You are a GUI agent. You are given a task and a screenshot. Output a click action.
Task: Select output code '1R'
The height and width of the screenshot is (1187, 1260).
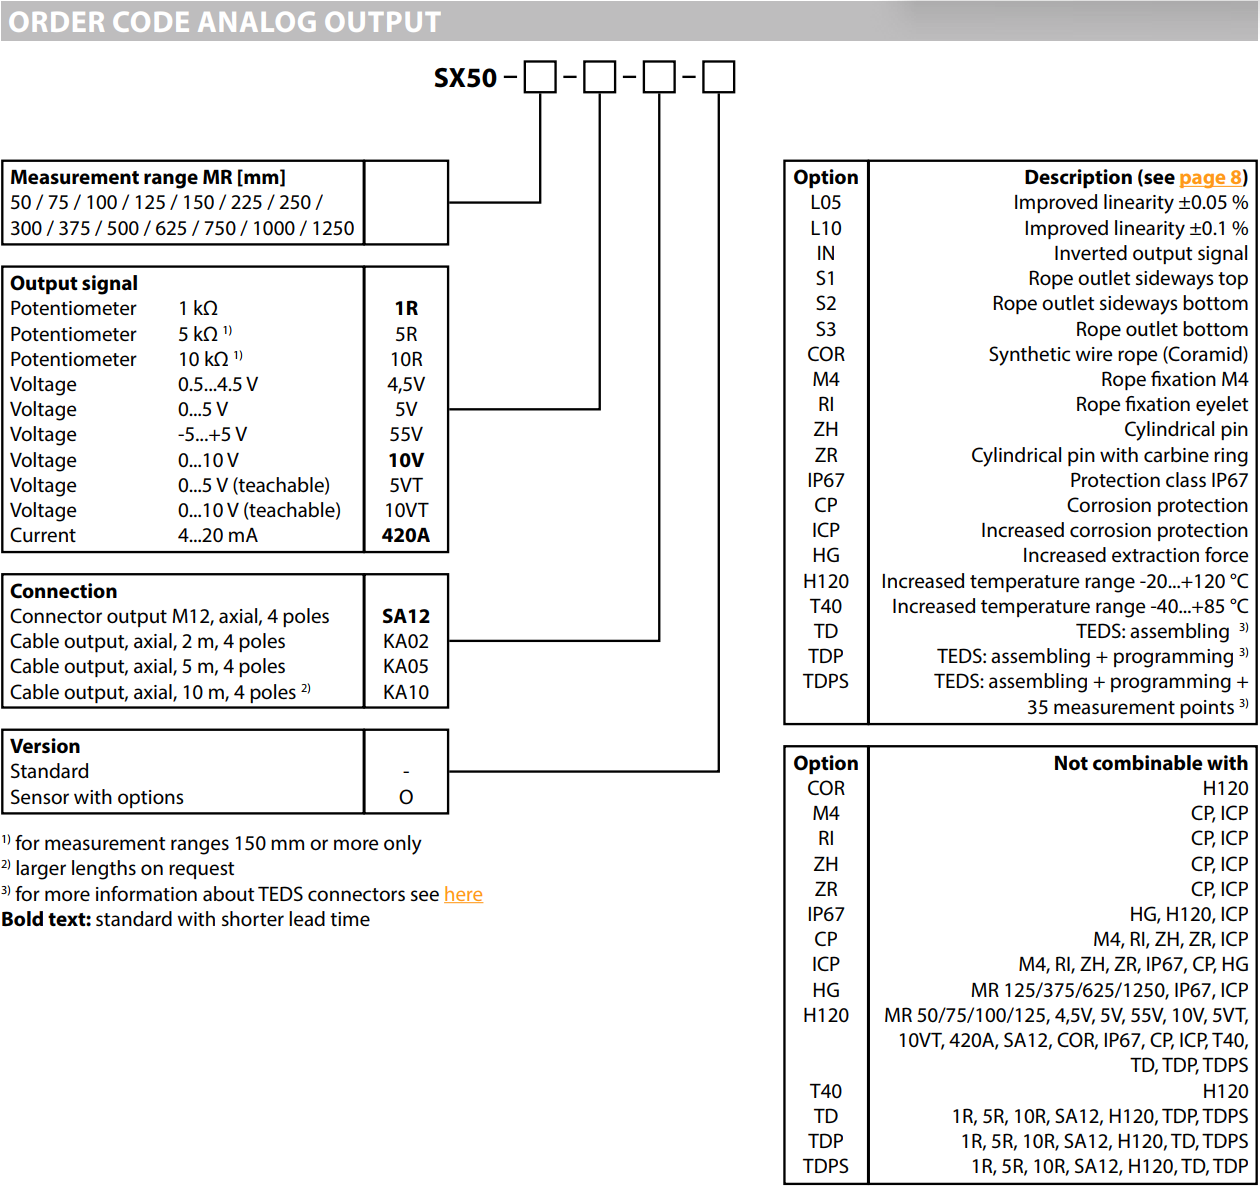(x=406, y=308)
